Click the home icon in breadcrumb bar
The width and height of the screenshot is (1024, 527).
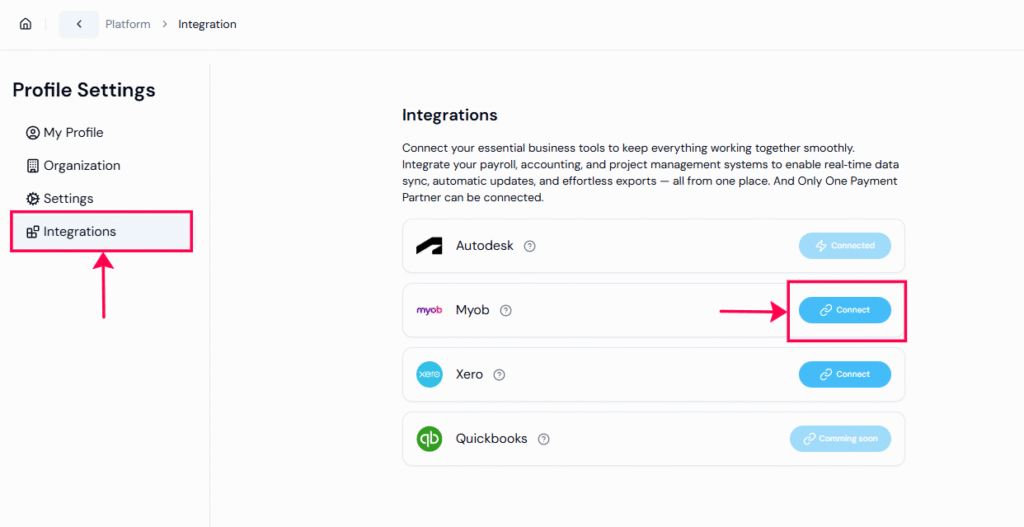[26, 24]
